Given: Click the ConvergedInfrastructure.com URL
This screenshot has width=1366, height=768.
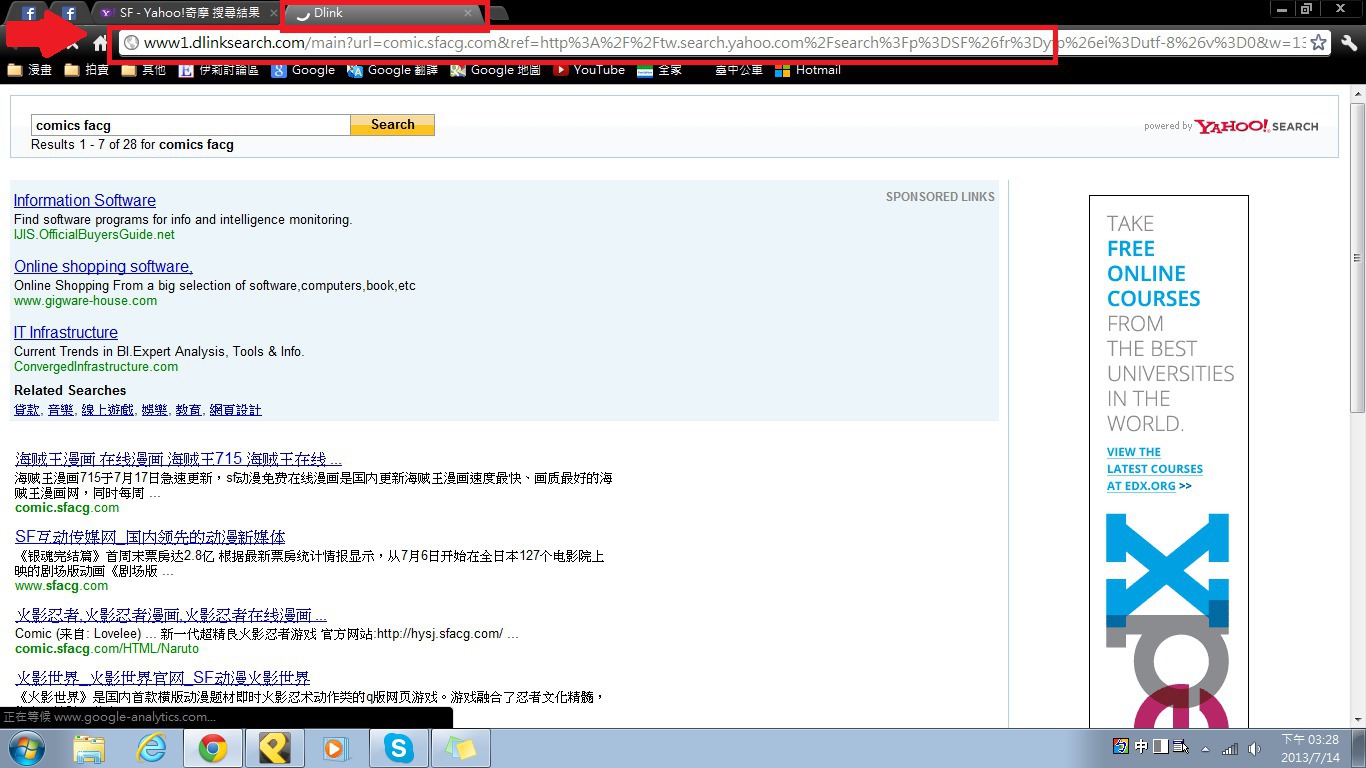Looking at the screenshot, I should 96,367.
